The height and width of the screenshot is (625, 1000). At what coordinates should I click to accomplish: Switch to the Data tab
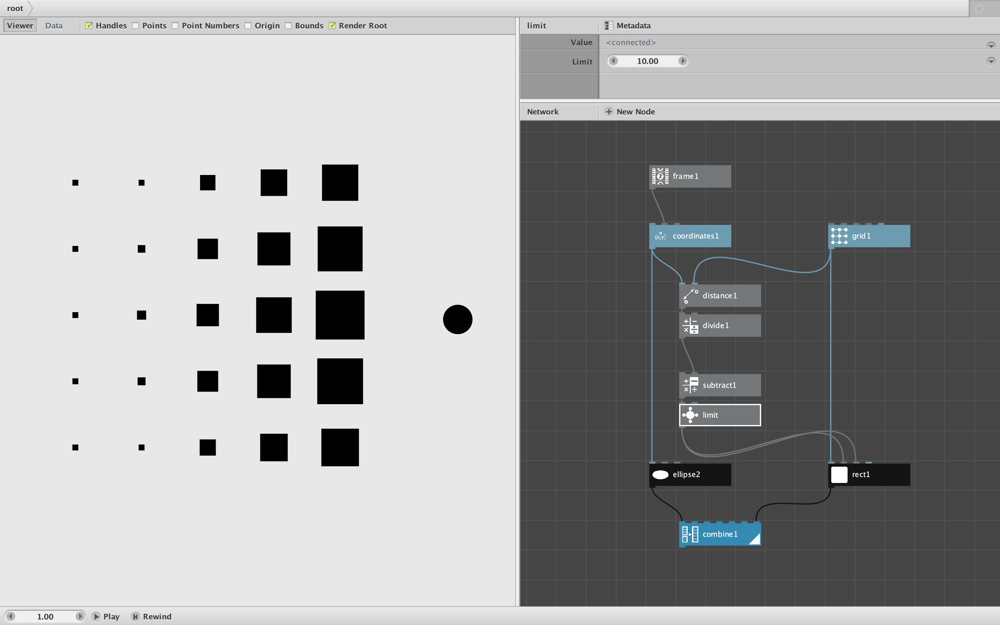click(x=54, y=26)
